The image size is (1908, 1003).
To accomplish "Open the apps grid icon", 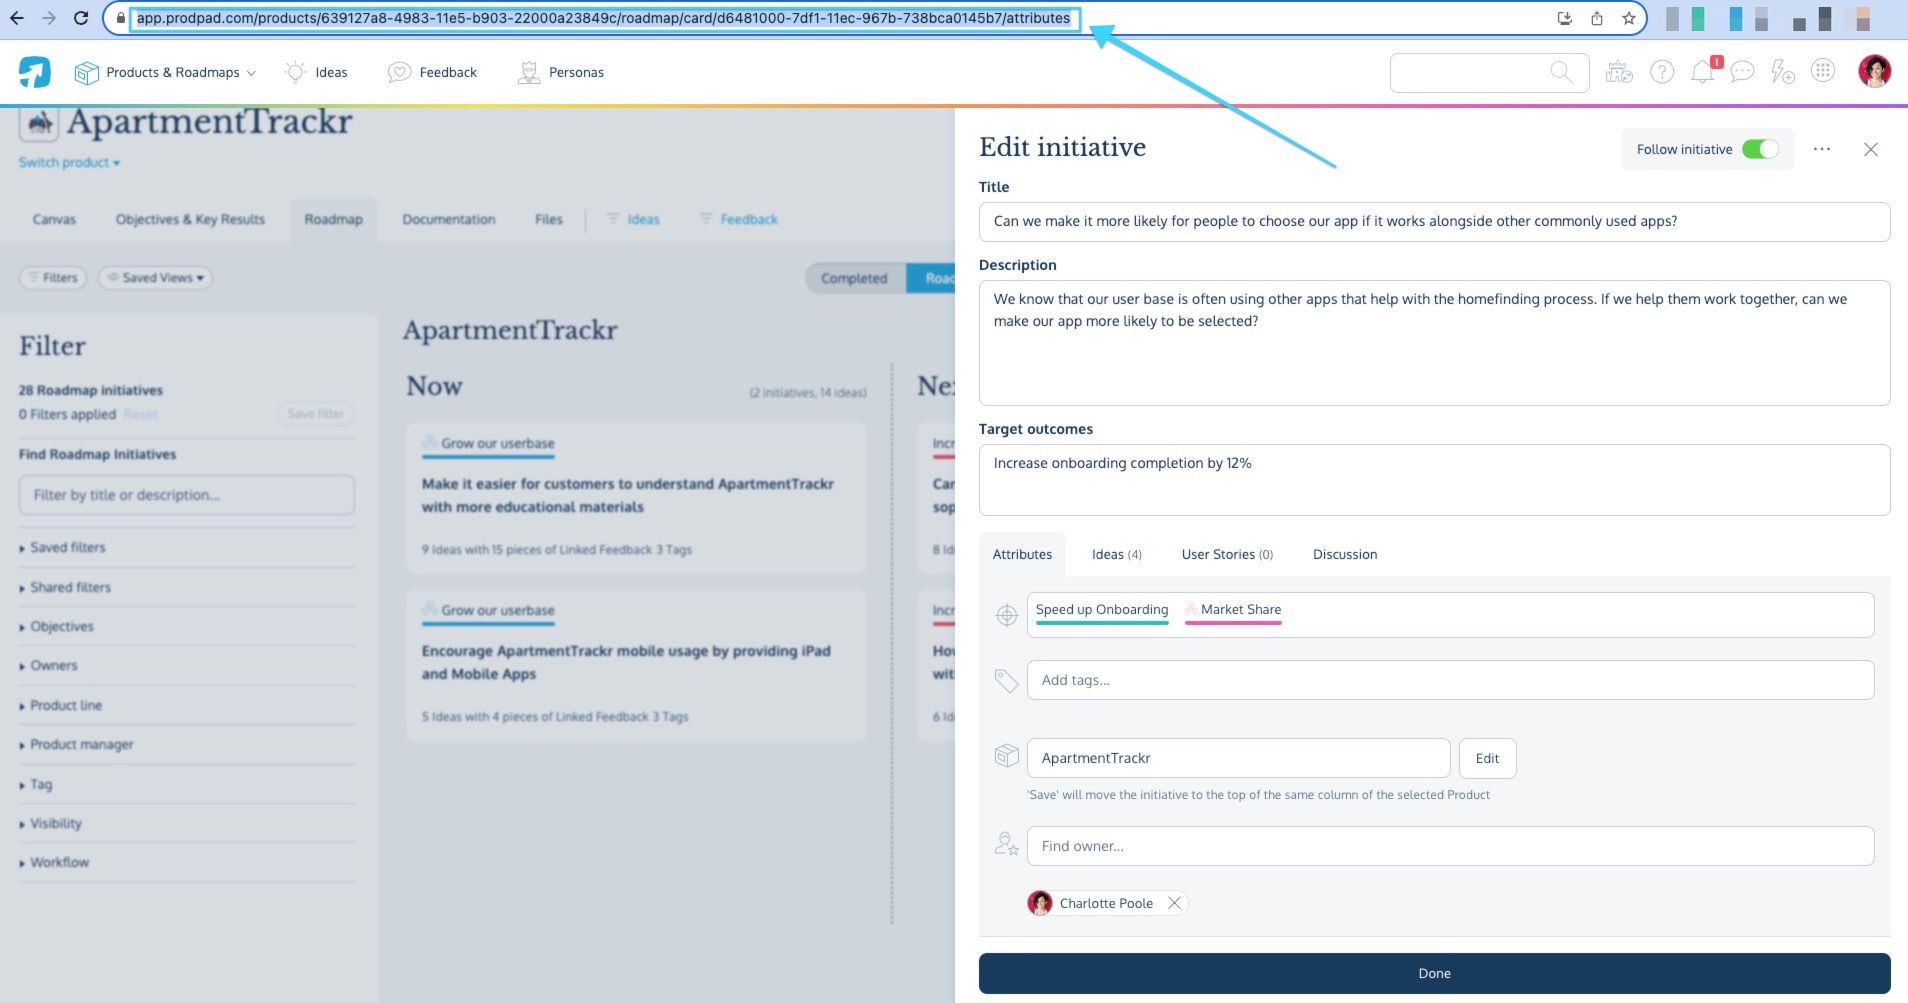I will [x=1824, y=71].
